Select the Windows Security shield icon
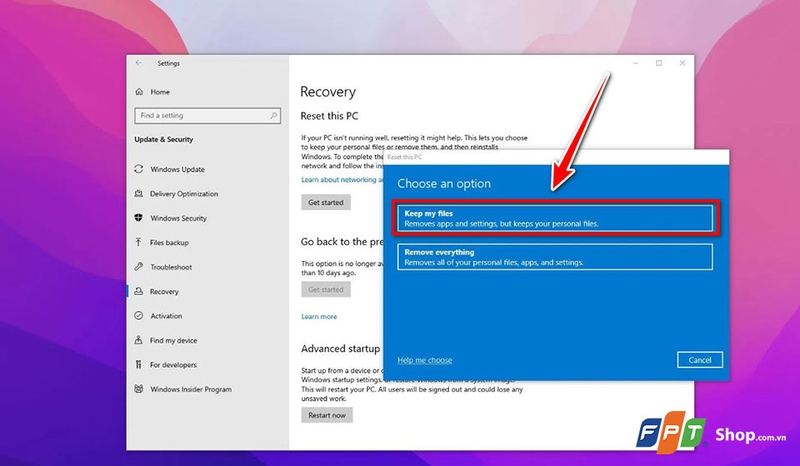Viewport: 800px width, 466px height. point(139,218)
